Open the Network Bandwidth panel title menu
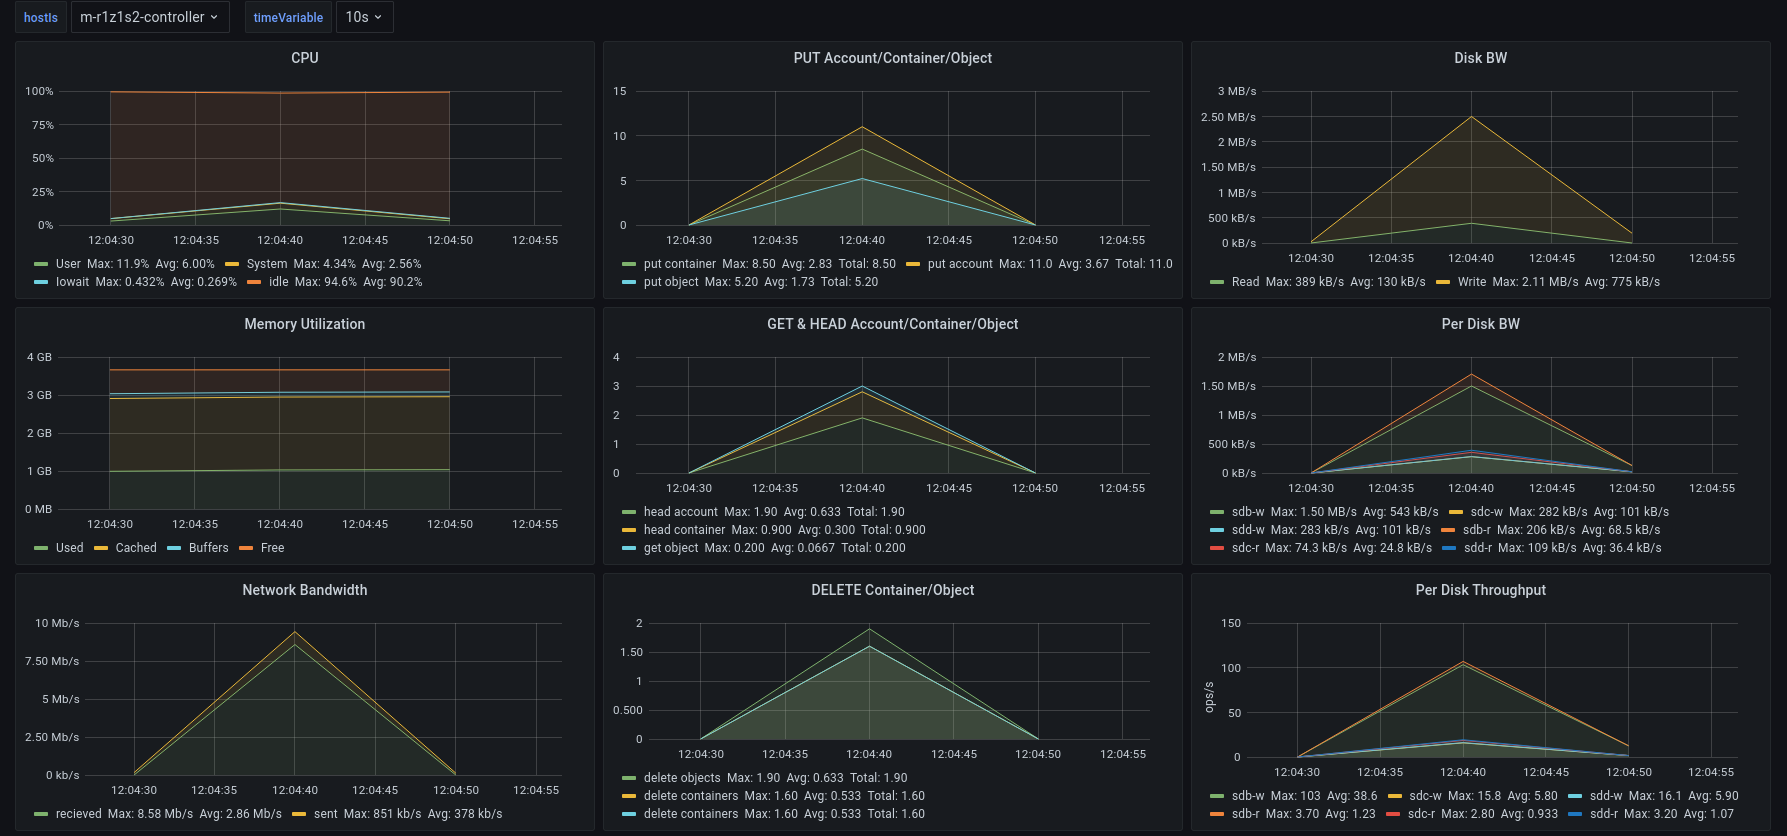The width and height of the screenshot is (1787, 836). 305,590
